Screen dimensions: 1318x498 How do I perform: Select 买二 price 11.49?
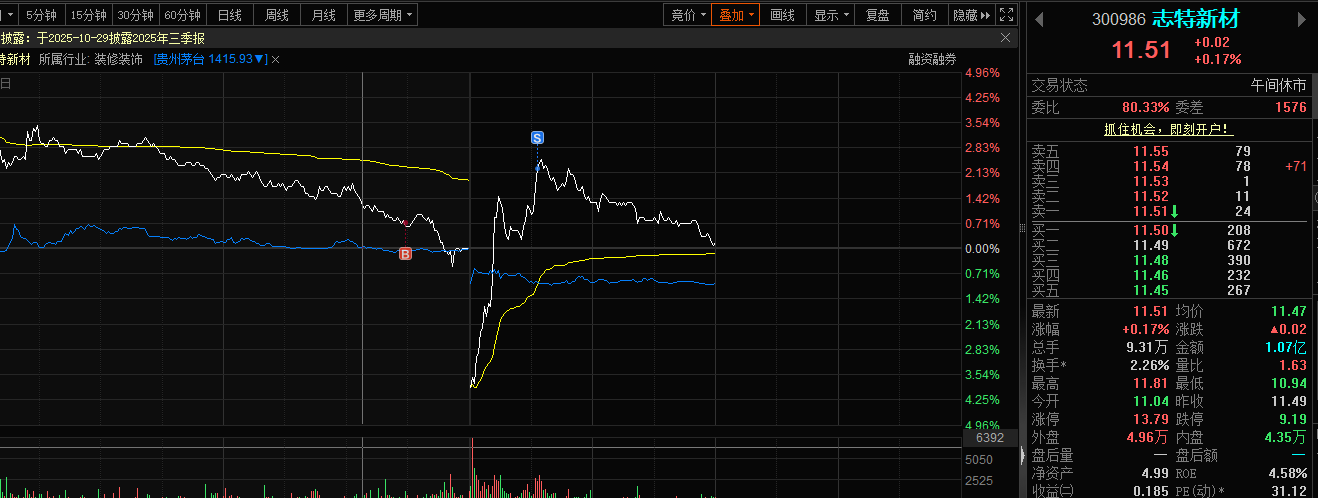[1150, 245]
